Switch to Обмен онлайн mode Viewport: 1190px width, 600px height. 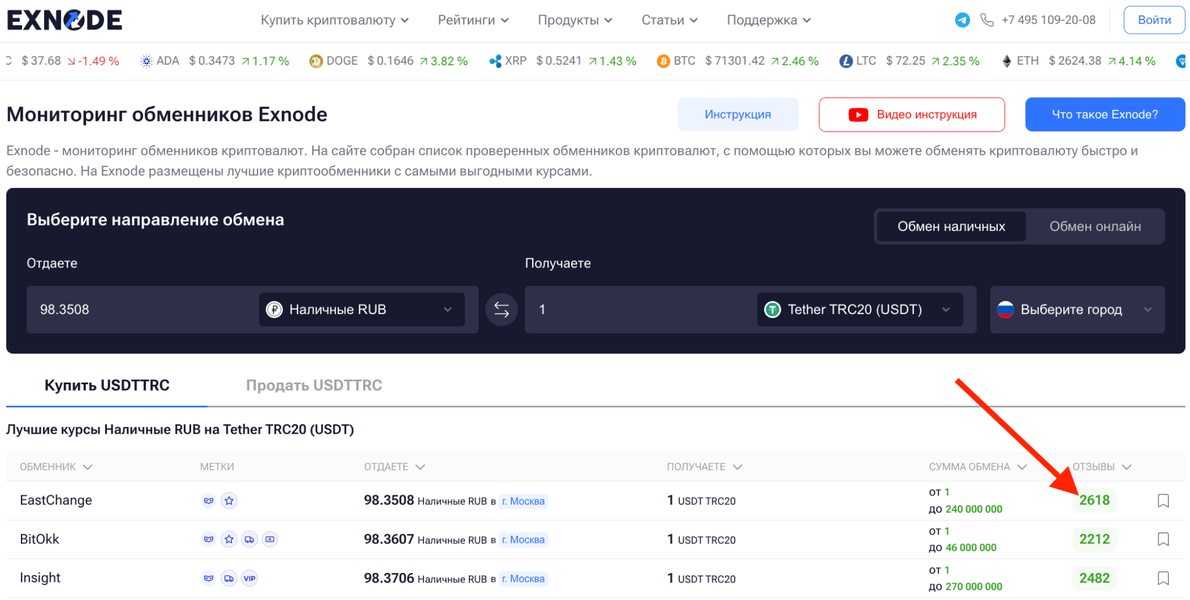coord(1094,226)
